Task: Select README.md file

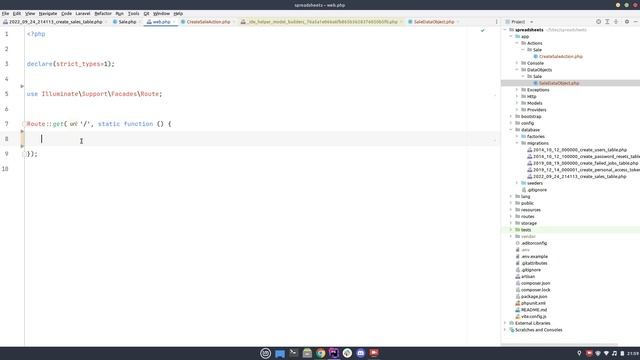Action: (x=534, y=309)
